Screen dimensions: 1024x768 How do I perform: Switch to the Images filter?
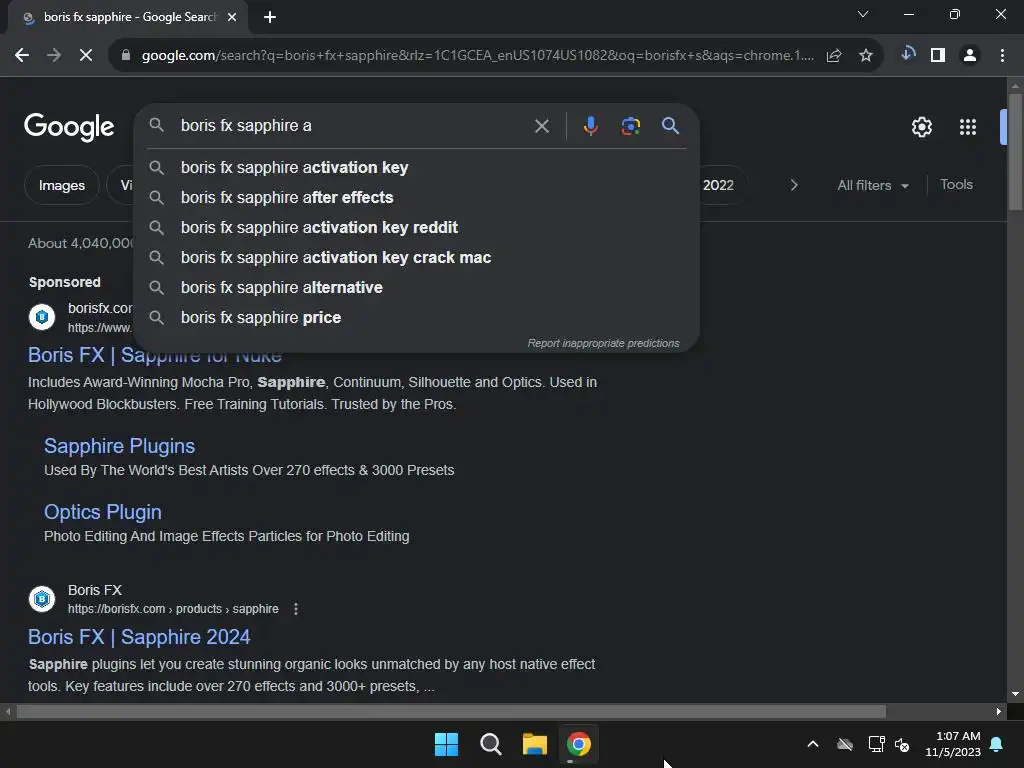[61, 185]
